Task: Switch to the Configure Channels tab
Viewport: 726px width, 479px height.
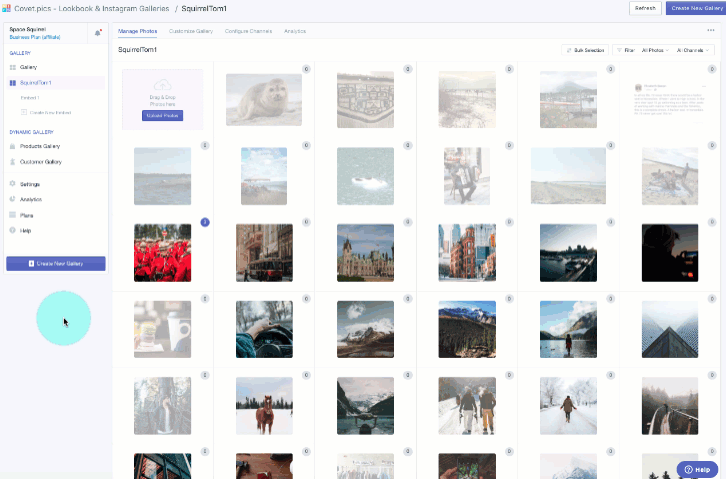Action: [x=248, y=31]
